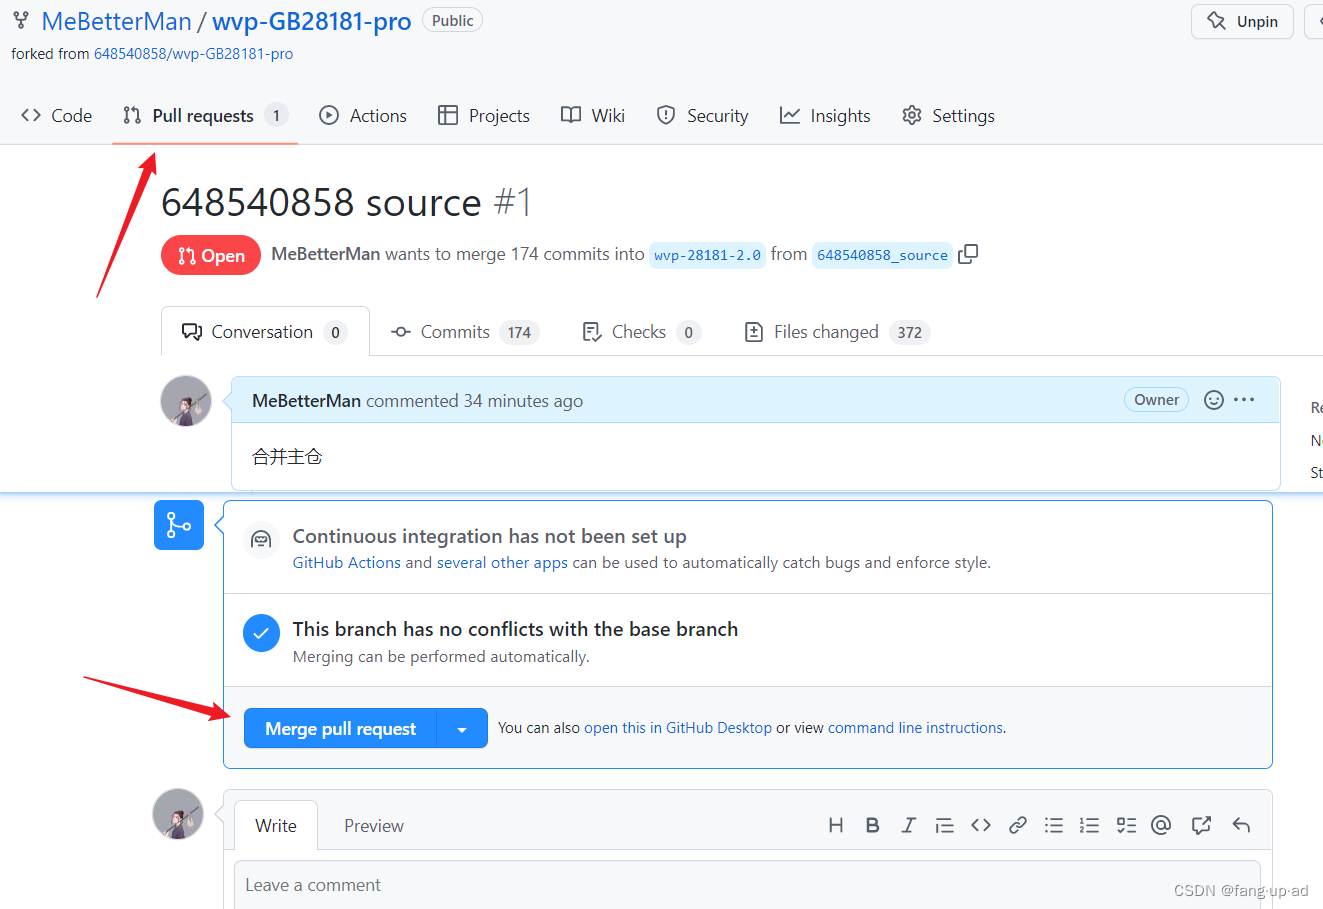Switch to the Actions tab
The width and height of the screenshot is (1323, 909).
[363, 116]
